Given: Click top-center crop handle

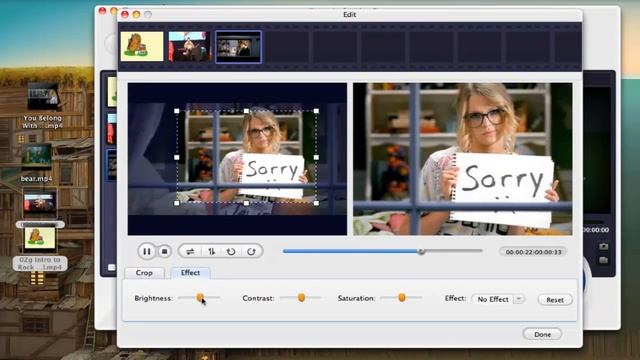Looking at the screenshot, I should click(x=246, y=111).
